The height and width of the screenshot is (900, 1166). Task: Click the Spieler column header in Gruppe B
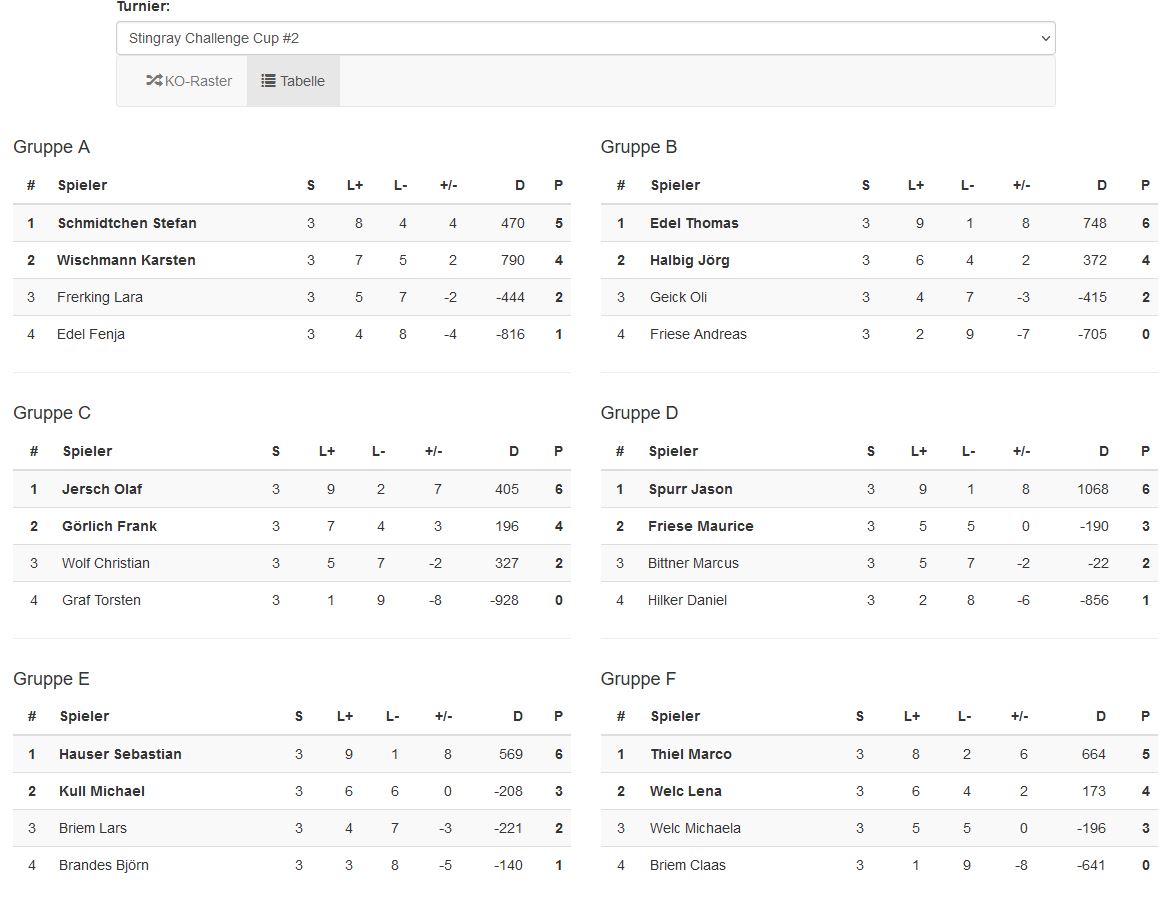pos(675,185)
